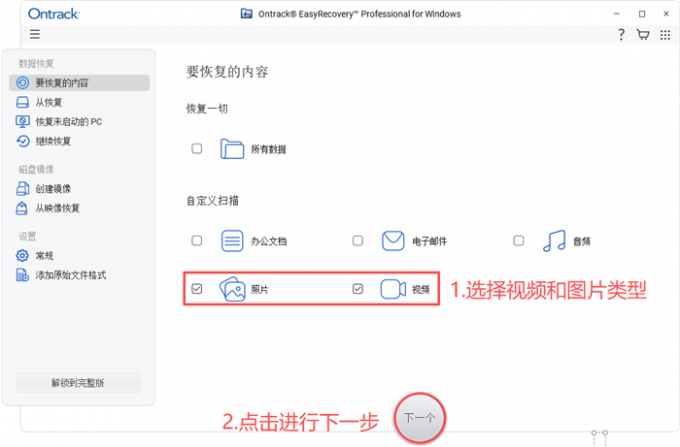Click the 音频 label
This screenshot has height=447, width=680.
pyautogui.click(x=582, y=241)
